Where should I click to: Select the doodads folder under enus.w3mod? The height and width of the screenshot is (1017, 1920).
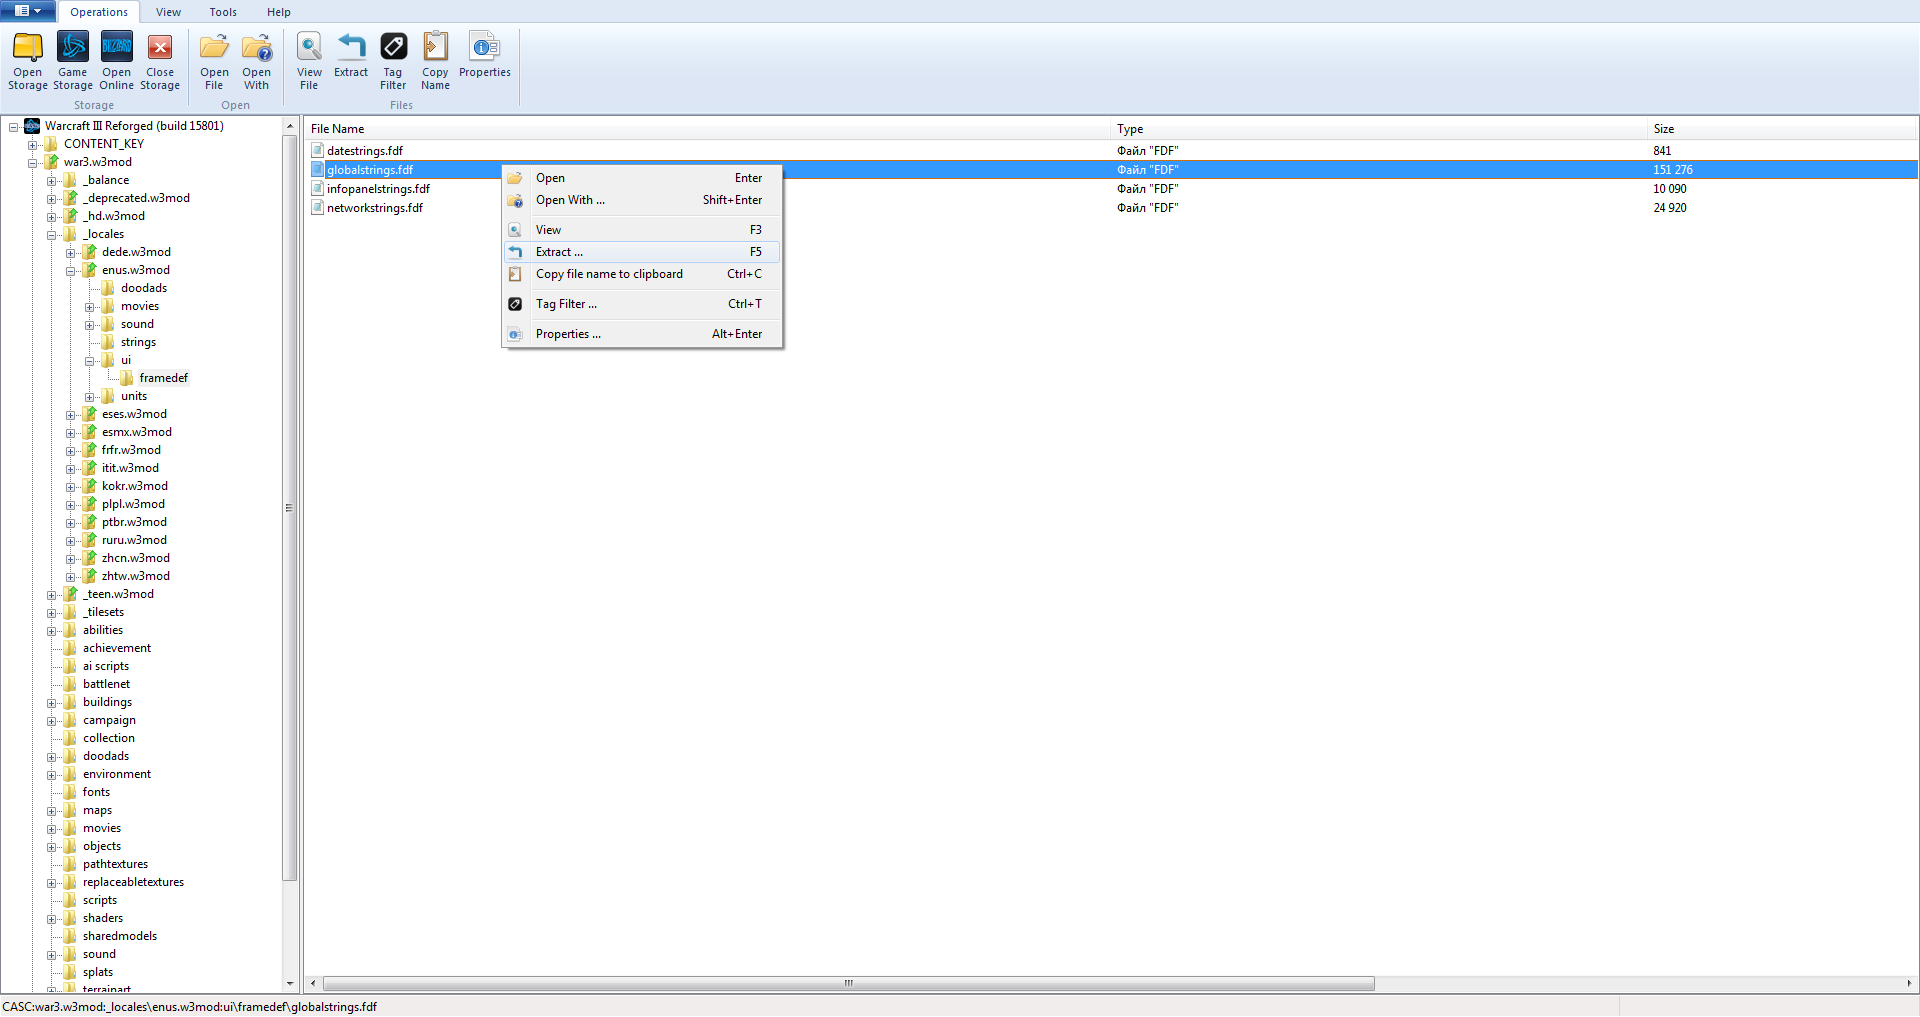click(x=144, y=288)
